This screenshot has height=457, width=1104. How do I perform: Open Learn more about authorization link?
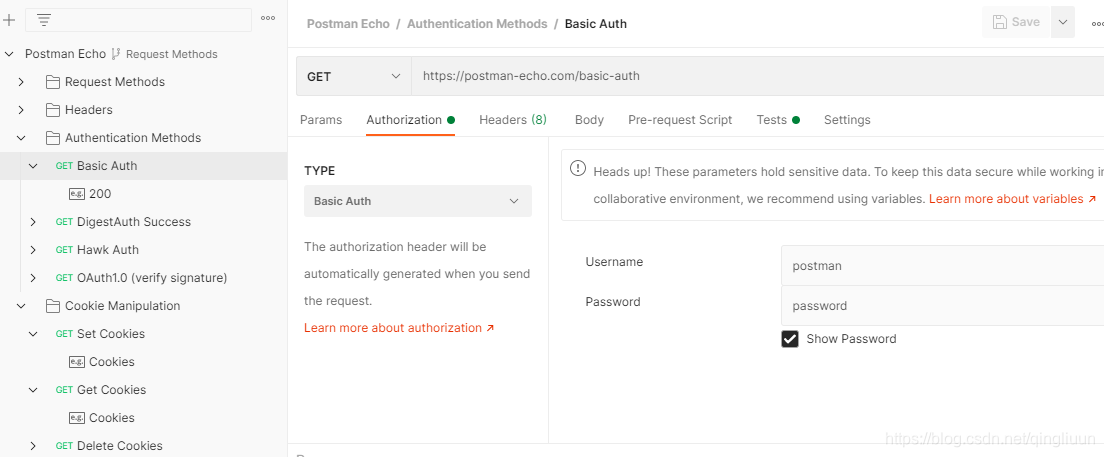[x=399, y=327]
